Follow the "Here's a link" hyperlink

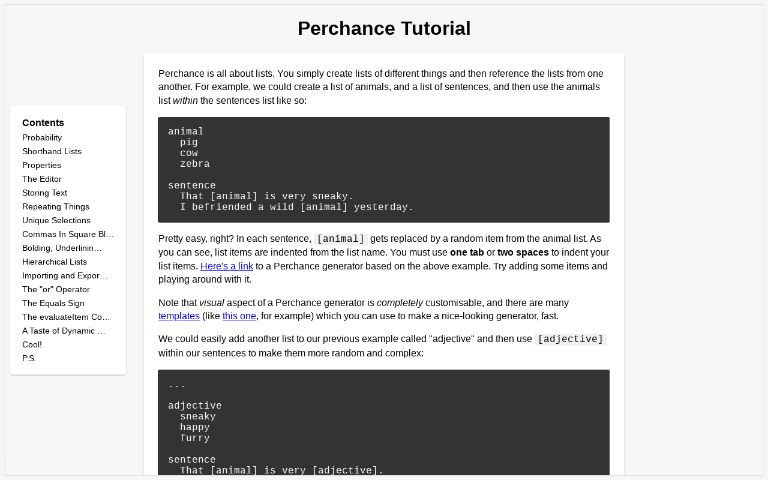[x=226, y=267]
